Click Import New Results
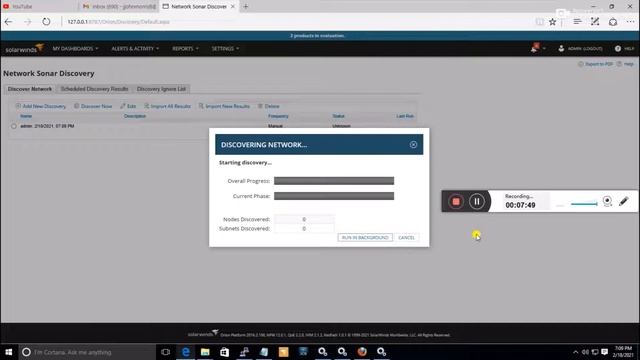Screen dimensions: 640x360 click(224, 106)
